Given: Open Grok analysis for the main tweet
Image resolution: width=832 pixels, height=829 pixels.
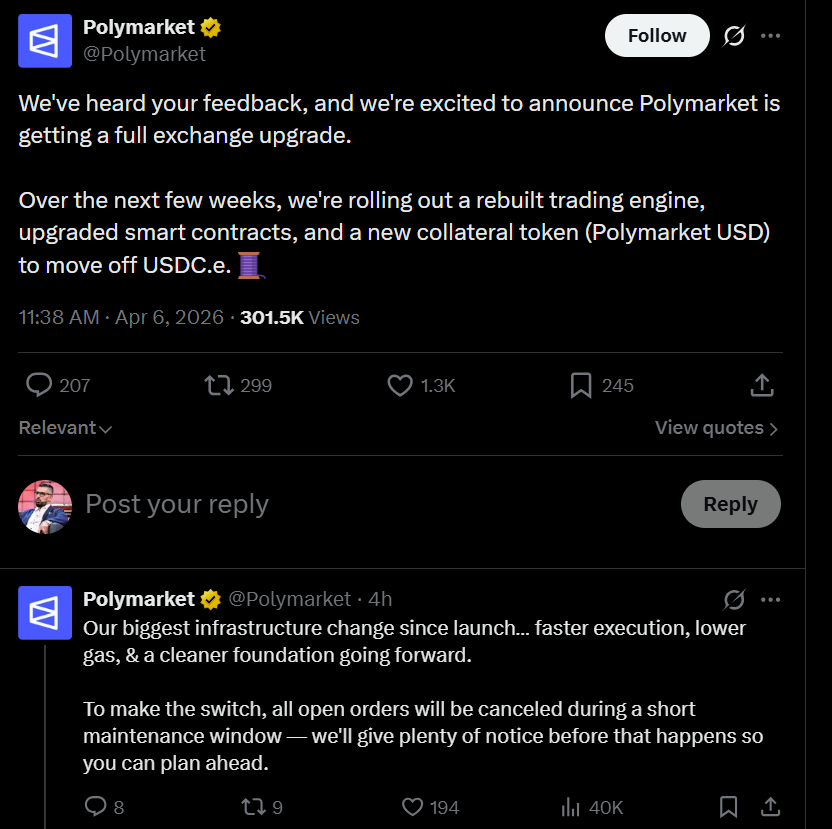Looking at the screenshot, I should [734, 35].
